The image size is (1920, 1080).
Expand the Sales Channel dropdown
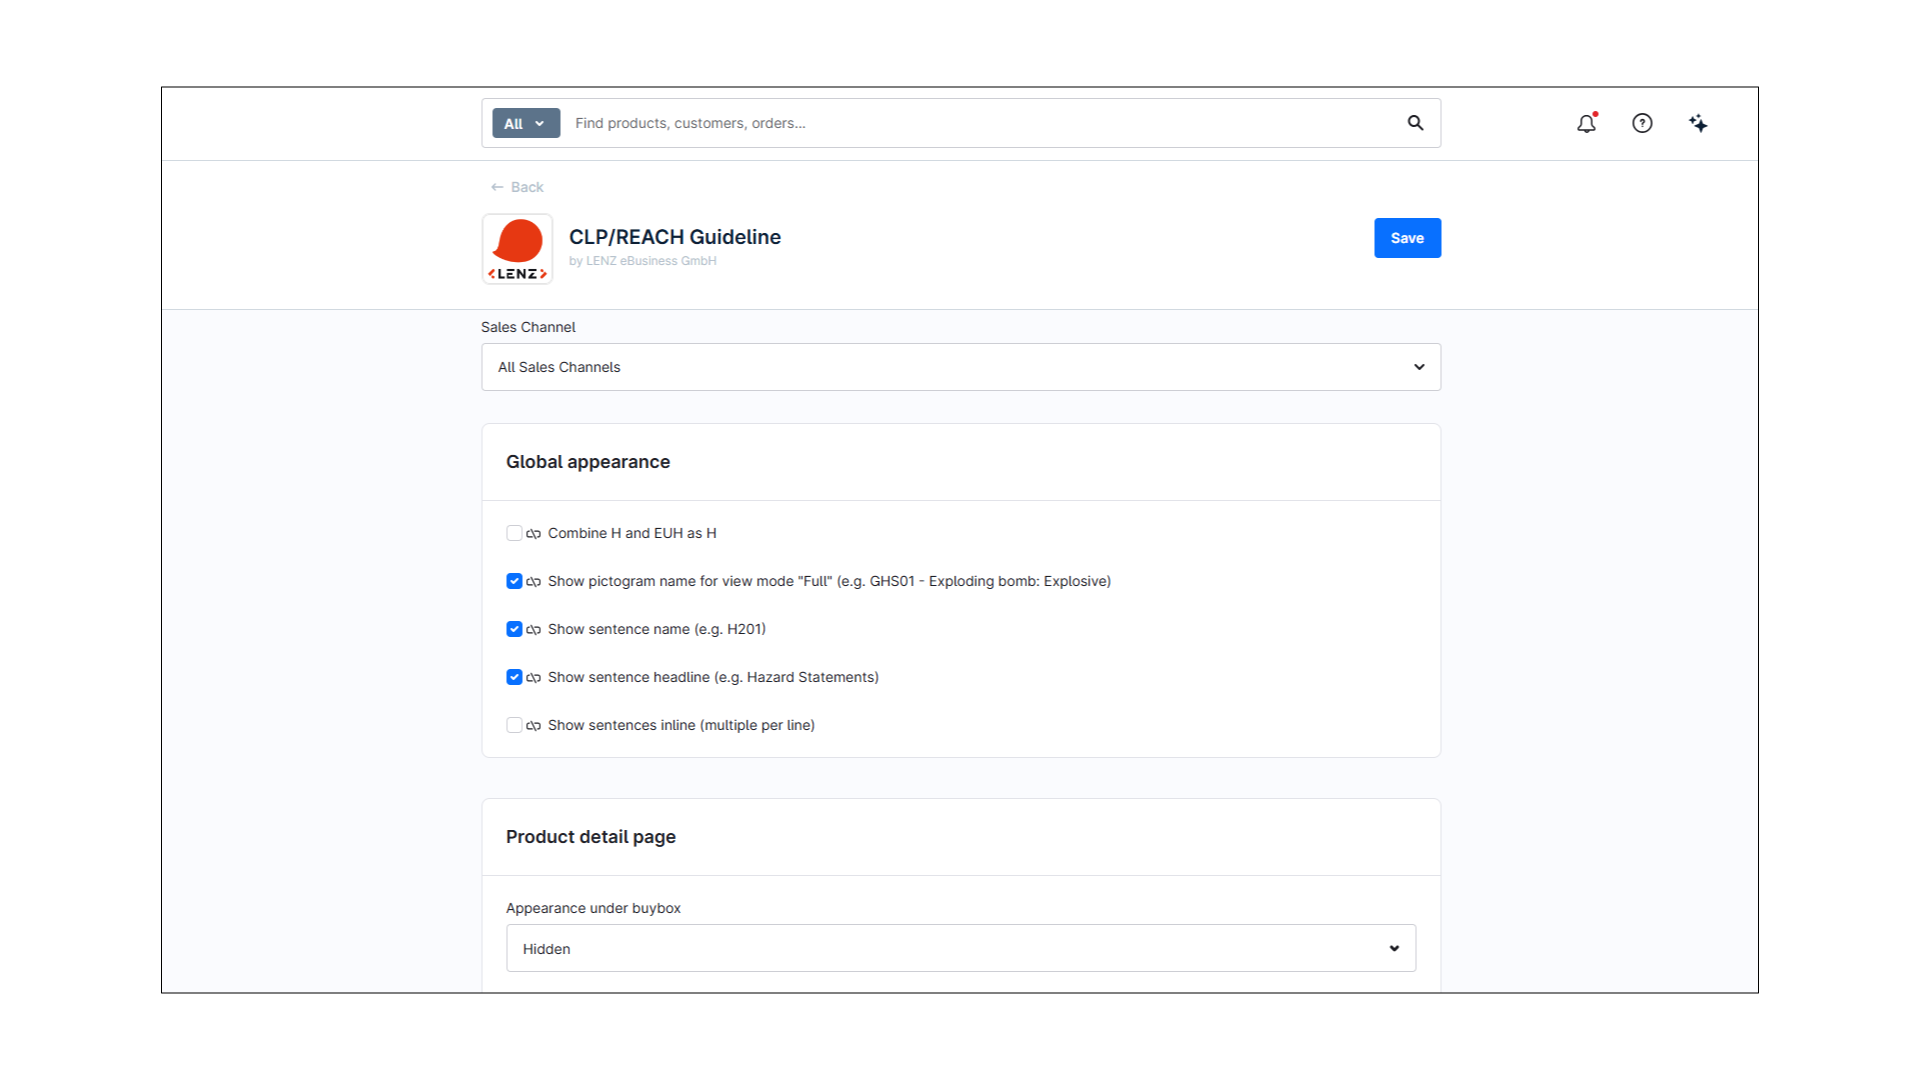[x=960, y=367]
